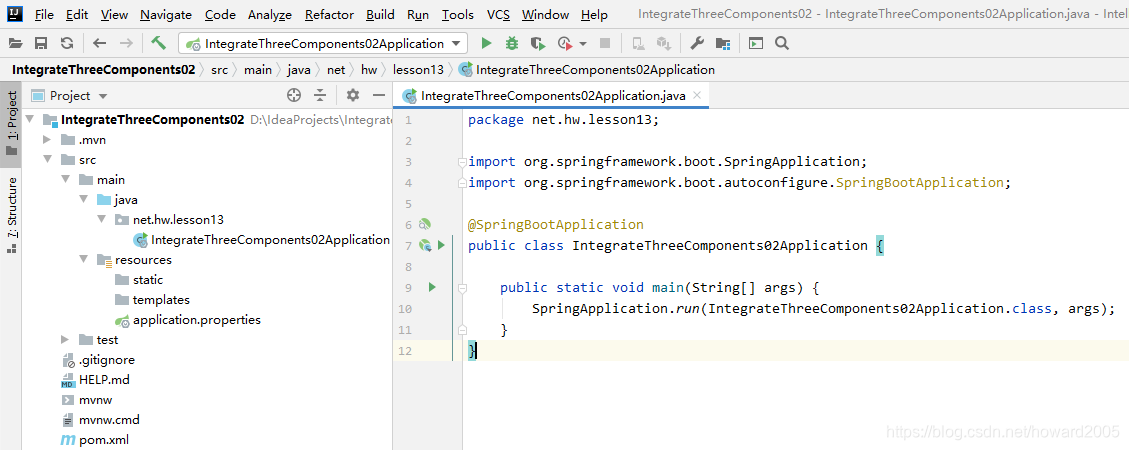Image resolution: width=1129 pixels, height=450 pixels.
Task: Click the run gutter arrow on line 7
Action: coord(441,246)
